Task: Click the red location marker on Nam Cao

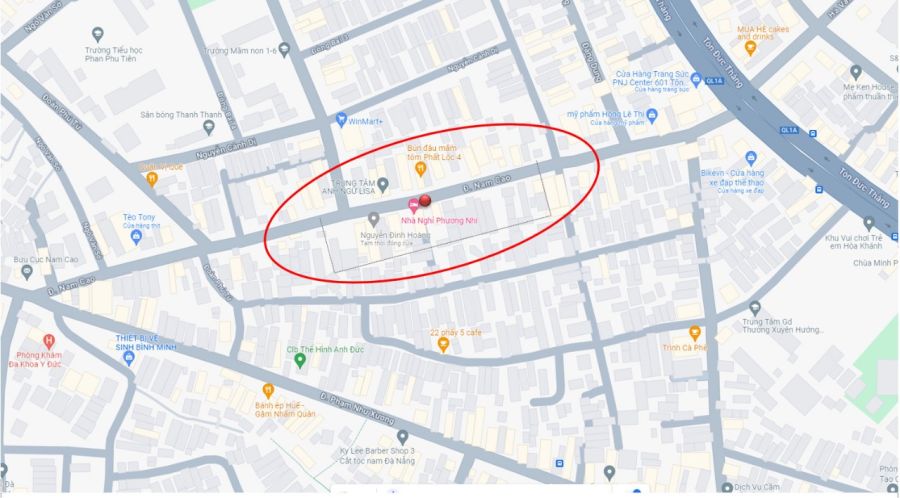Action: coord(425,200)
